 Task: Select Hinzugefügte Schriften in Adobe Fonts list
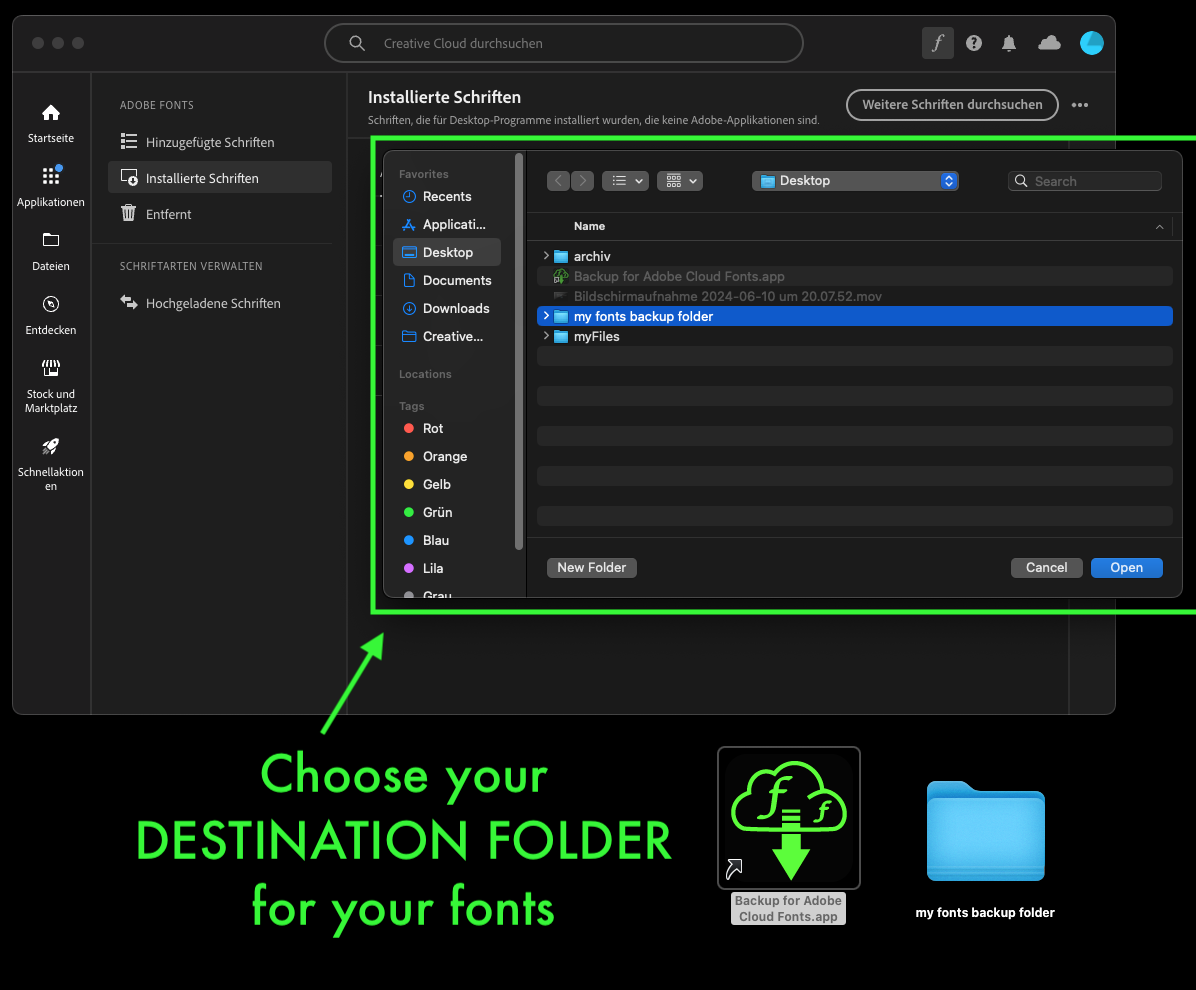pyautogui.click(x=220, y=142)
